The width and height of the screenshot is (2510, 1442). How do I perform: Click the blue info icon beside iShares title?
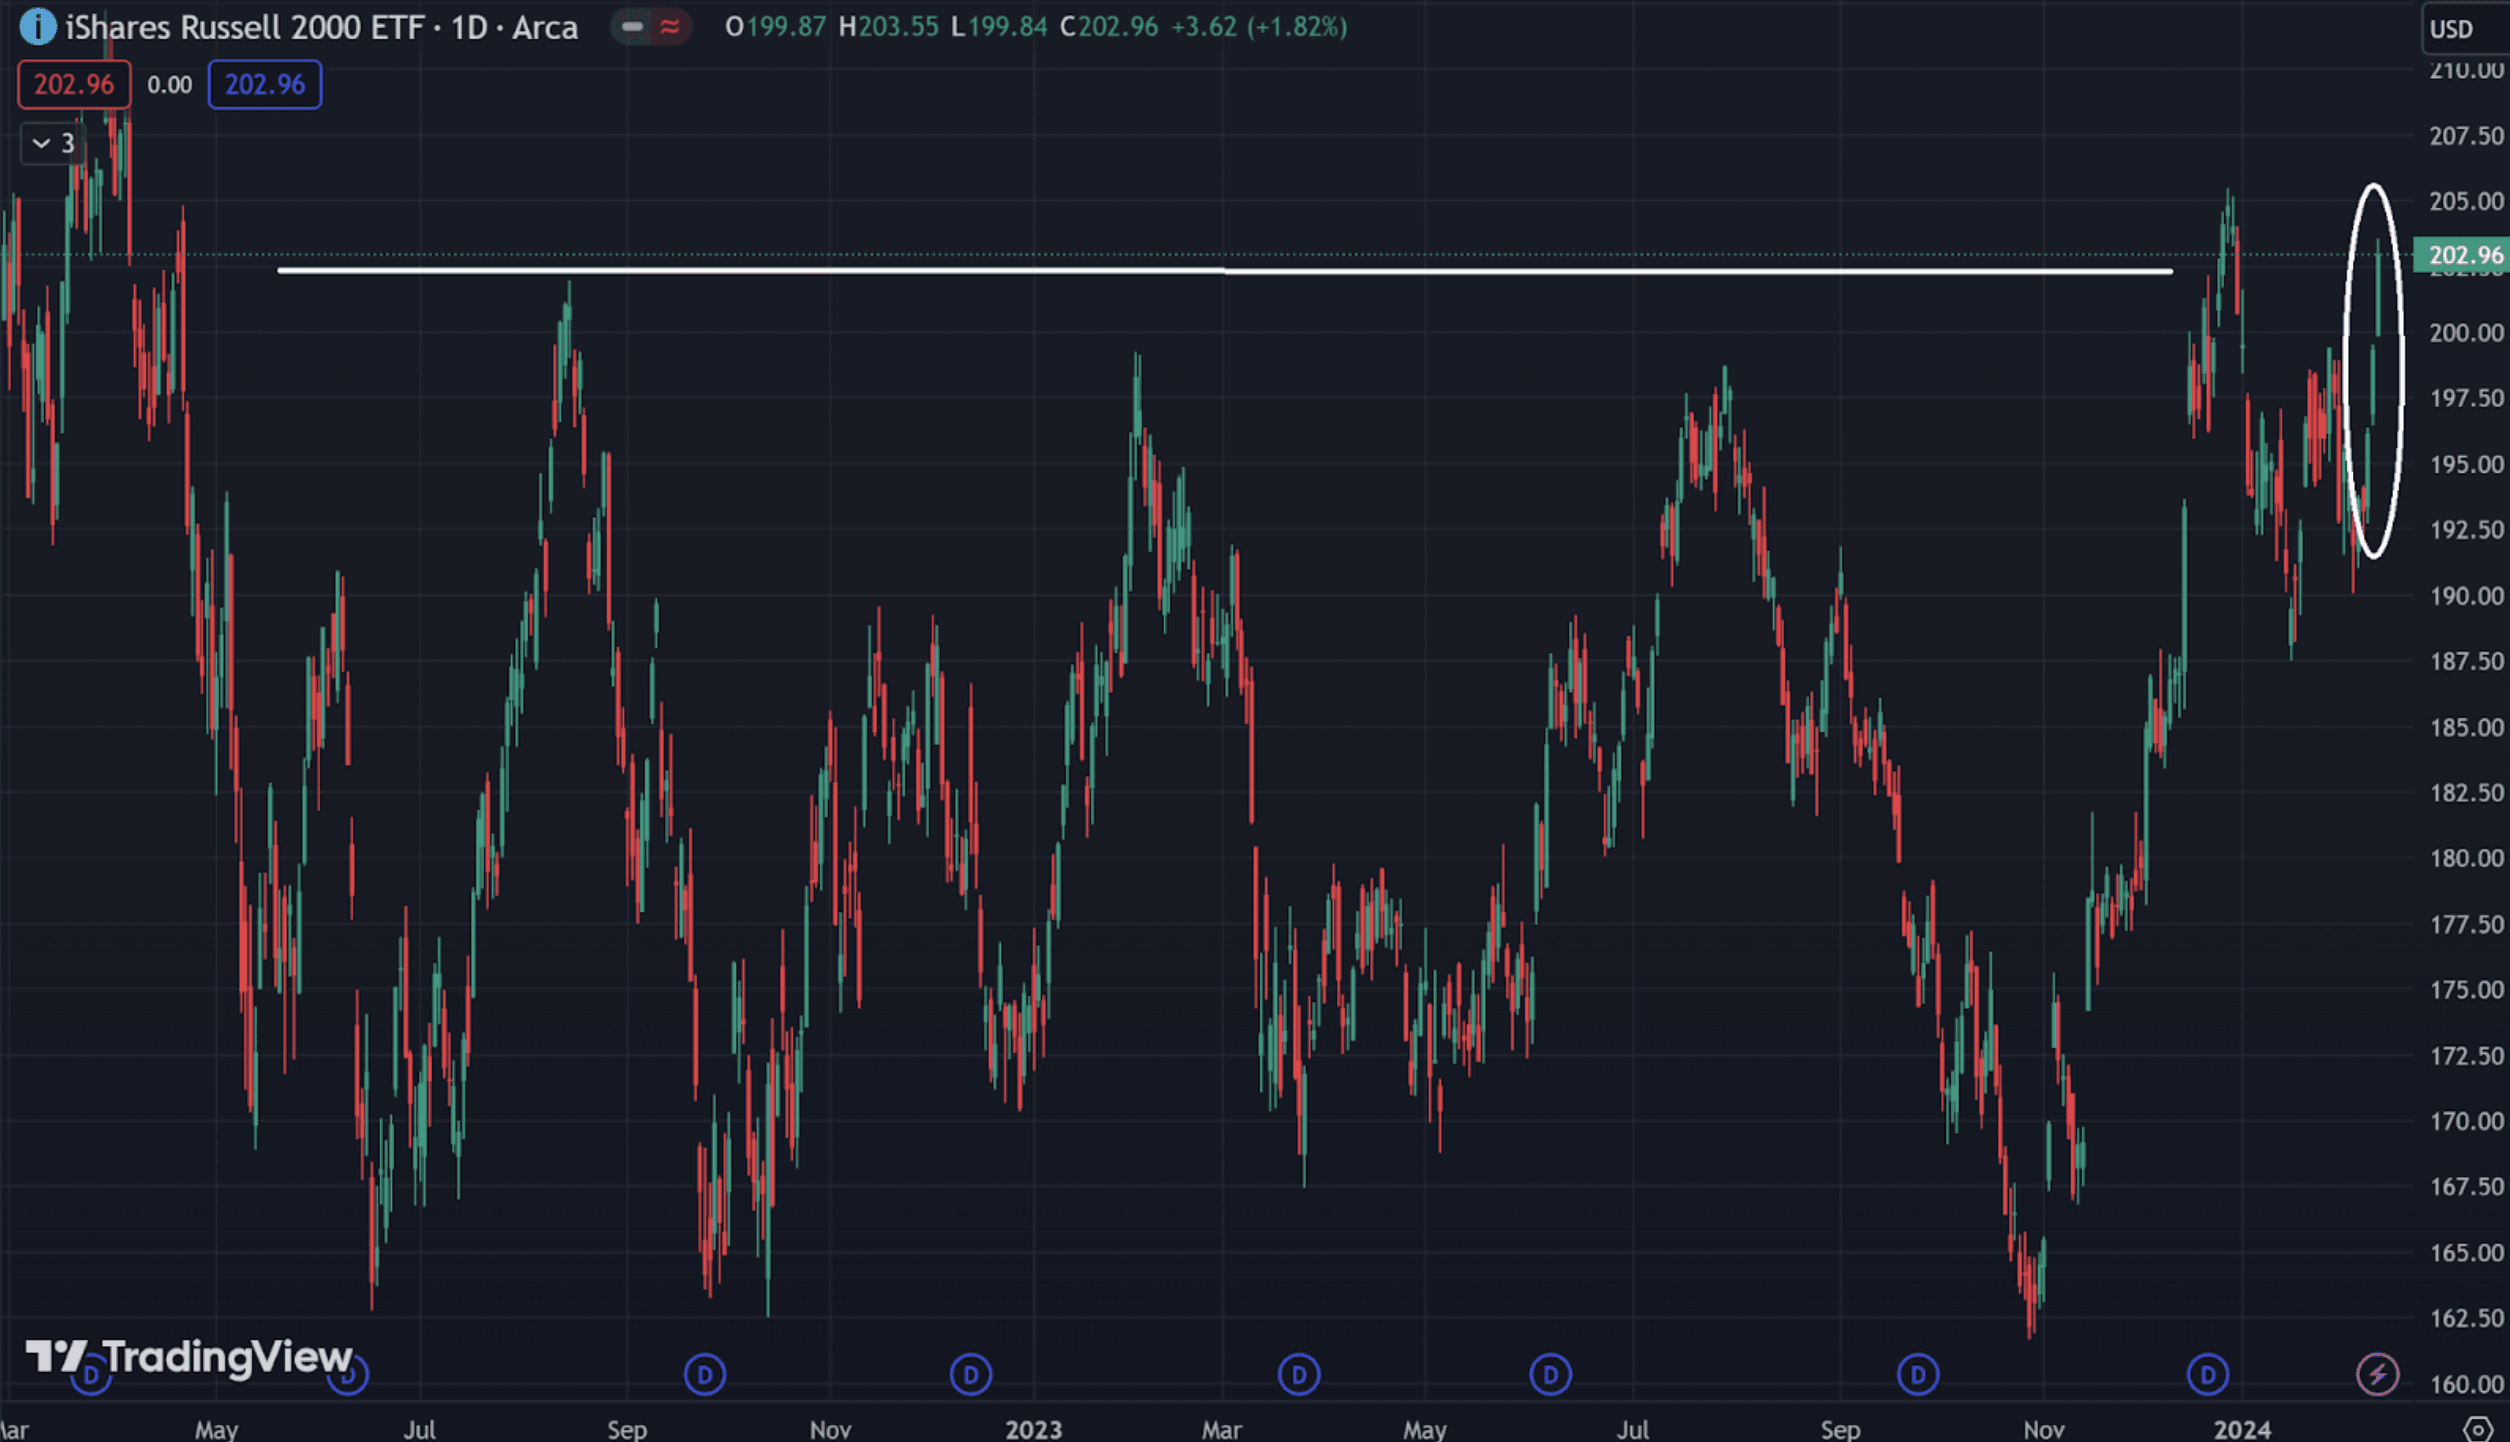(x=37, y=26)
